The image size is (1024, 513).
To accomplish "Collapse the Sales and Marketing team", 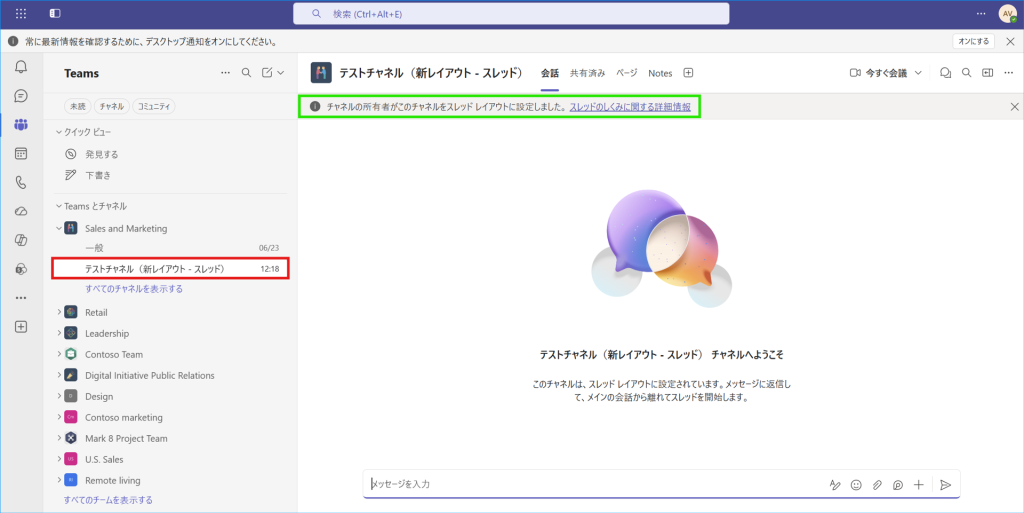I will click(59, 228).
